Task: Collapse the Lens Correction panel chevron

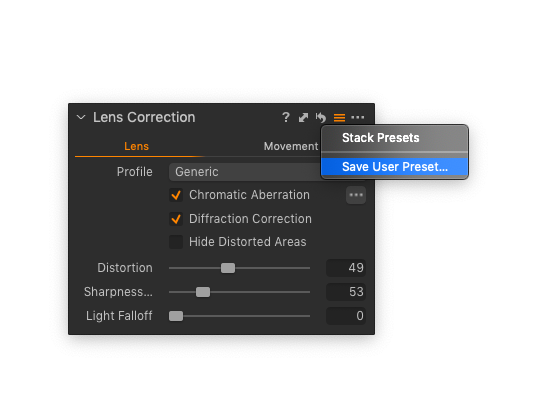Action: [81, 117]
